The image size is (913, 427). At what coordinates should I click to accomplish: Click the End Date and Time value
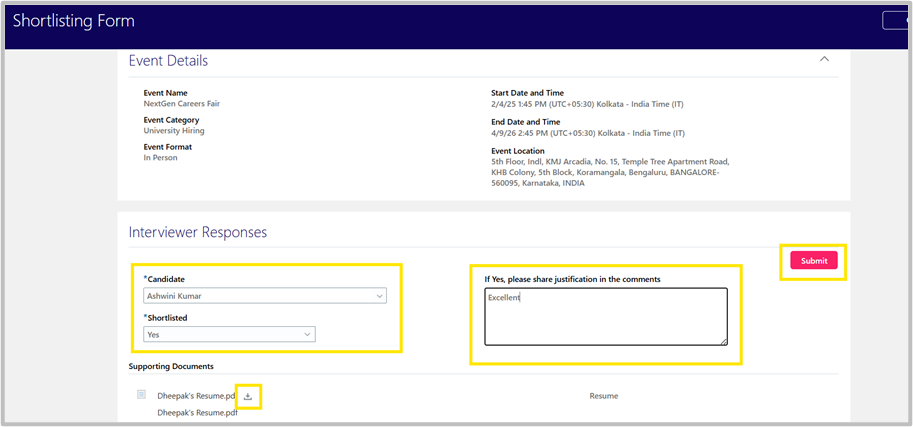(587, 133)
